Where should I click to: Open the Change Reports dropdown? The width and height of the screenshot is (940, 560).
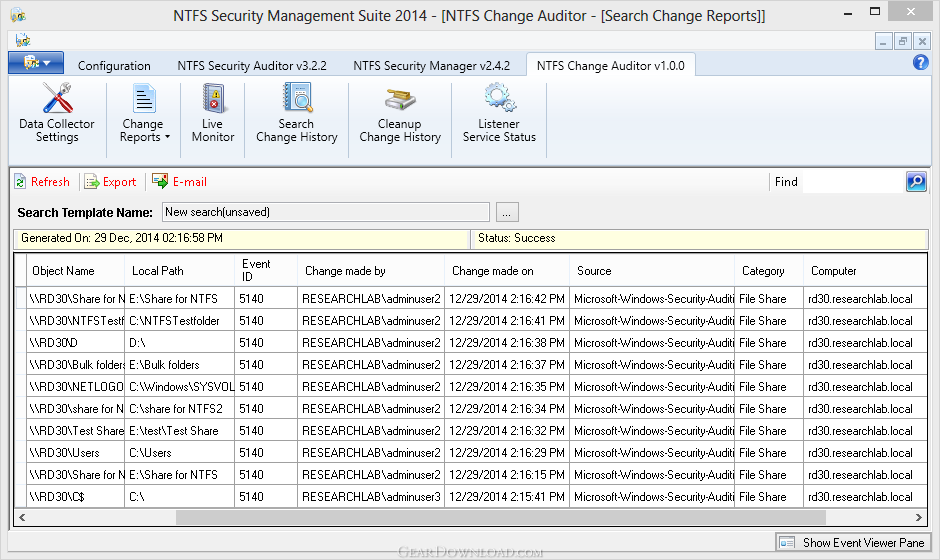tap(144, 113)
